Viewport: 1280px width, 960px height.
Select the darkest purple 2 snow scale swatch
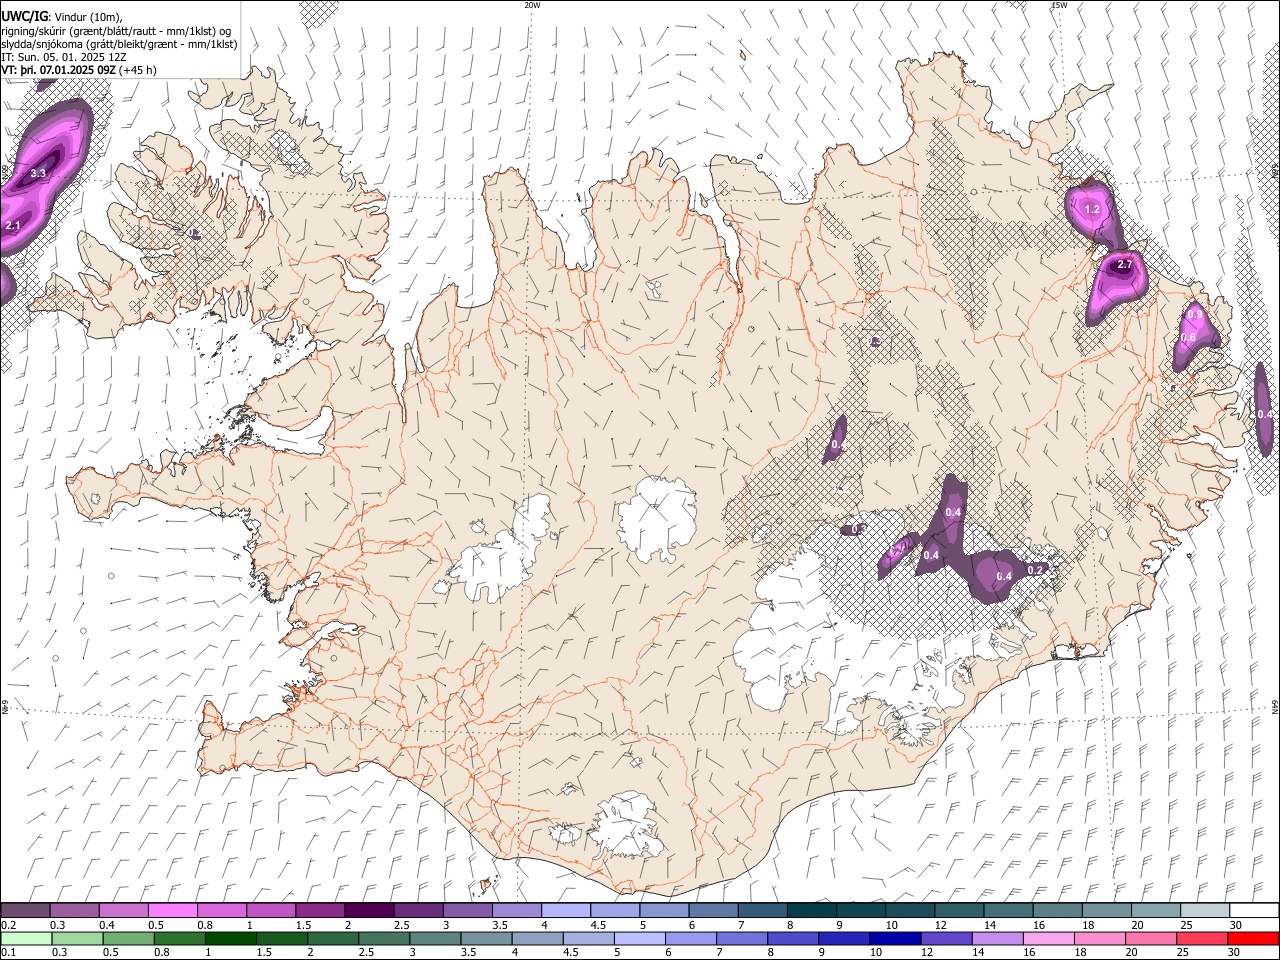pos(368,910)
